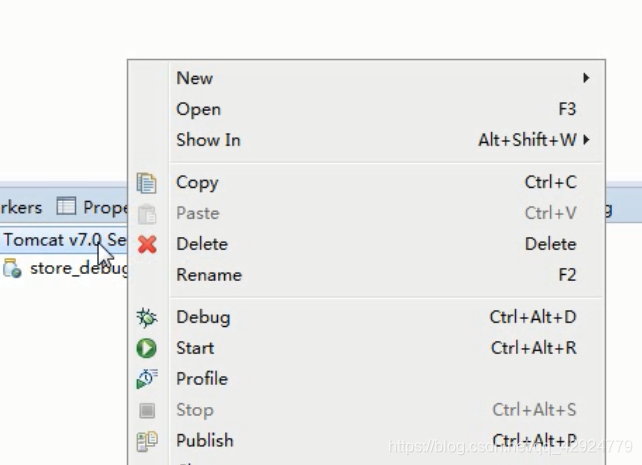Click the Ctrl+Alt+R shortcut text
This screenshot has width=642, height=465.
(534, 348)
